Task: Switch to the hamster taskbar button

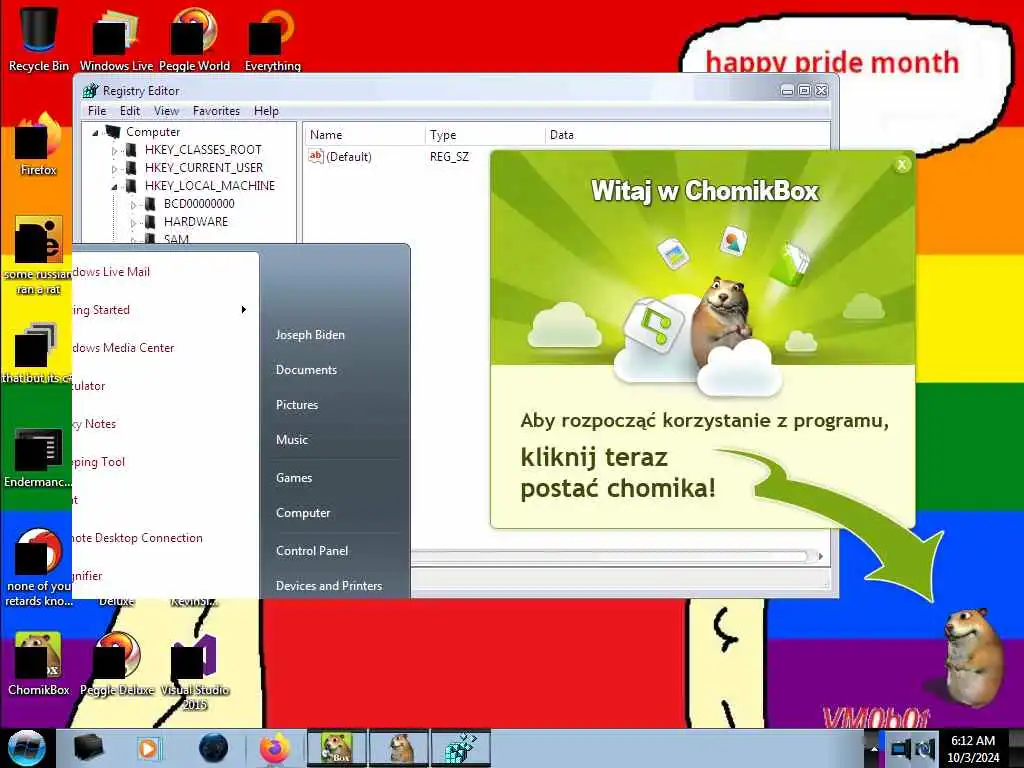Action: click(400, 748)
